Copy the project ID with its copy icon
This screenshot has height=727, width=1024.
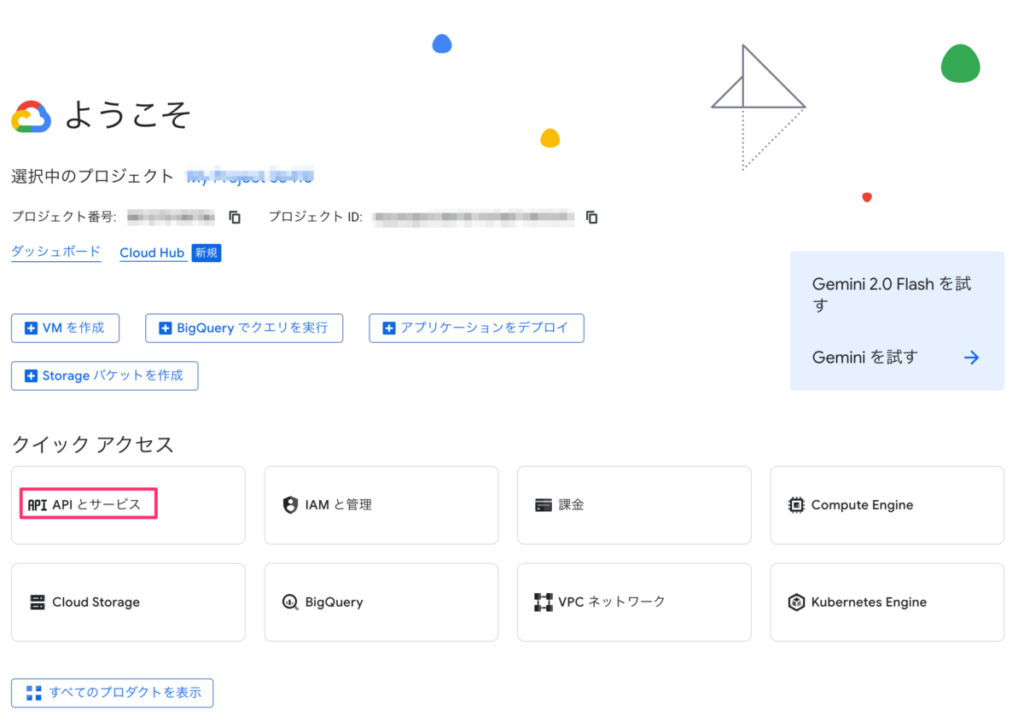[x=592, y=217]
